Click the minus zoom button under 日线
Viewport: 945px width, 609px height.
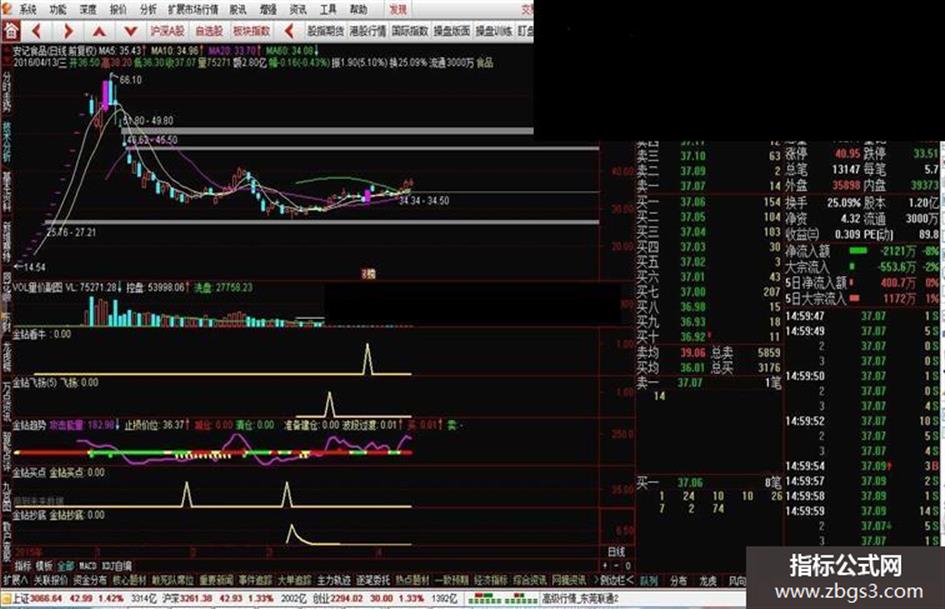tap(616, 566)
